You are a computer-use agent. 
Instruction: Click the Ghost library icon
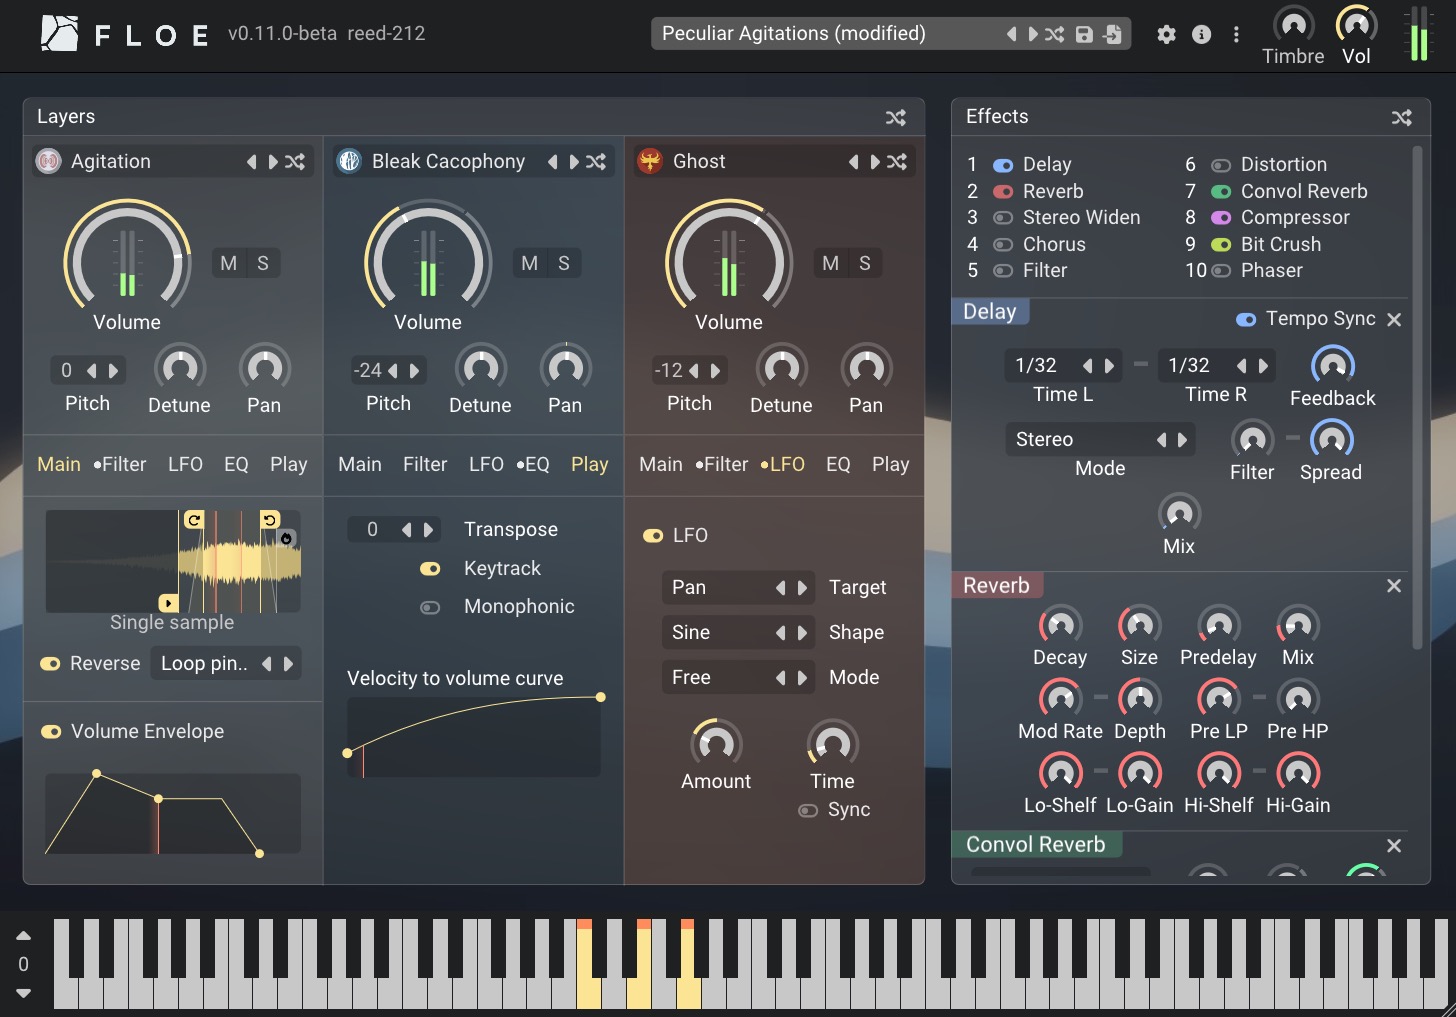pyautogui.click(x=650, y=161)
